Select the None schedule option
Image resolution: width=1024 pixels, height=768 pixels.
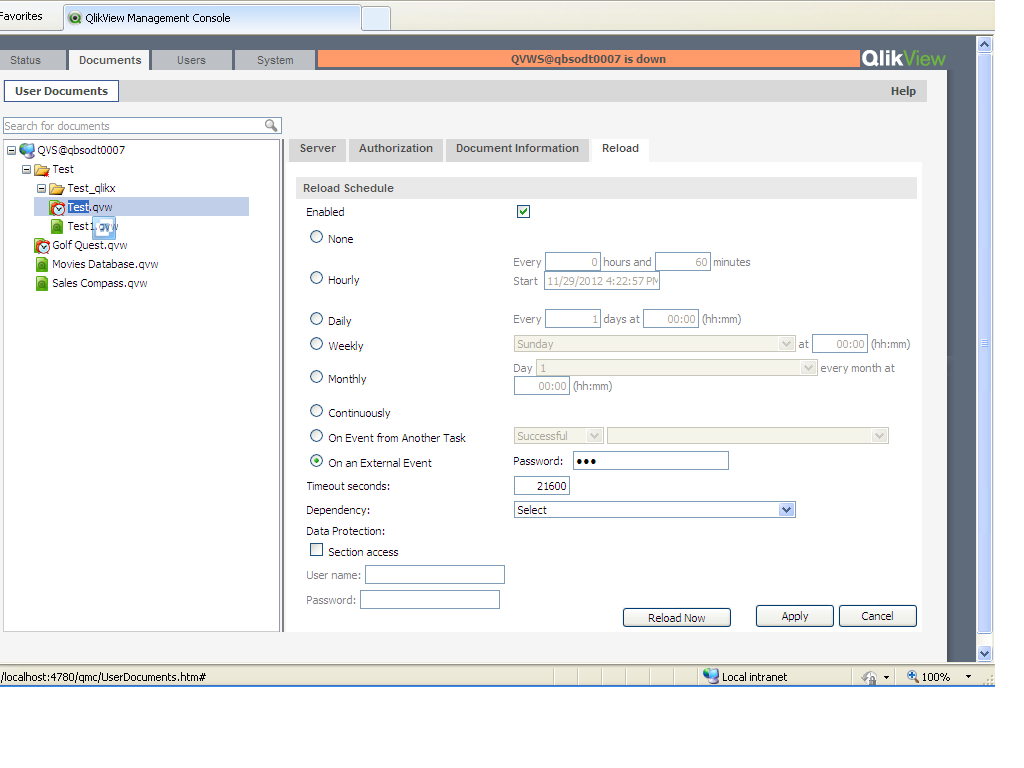pyautogui.click(x=316, y=237)
